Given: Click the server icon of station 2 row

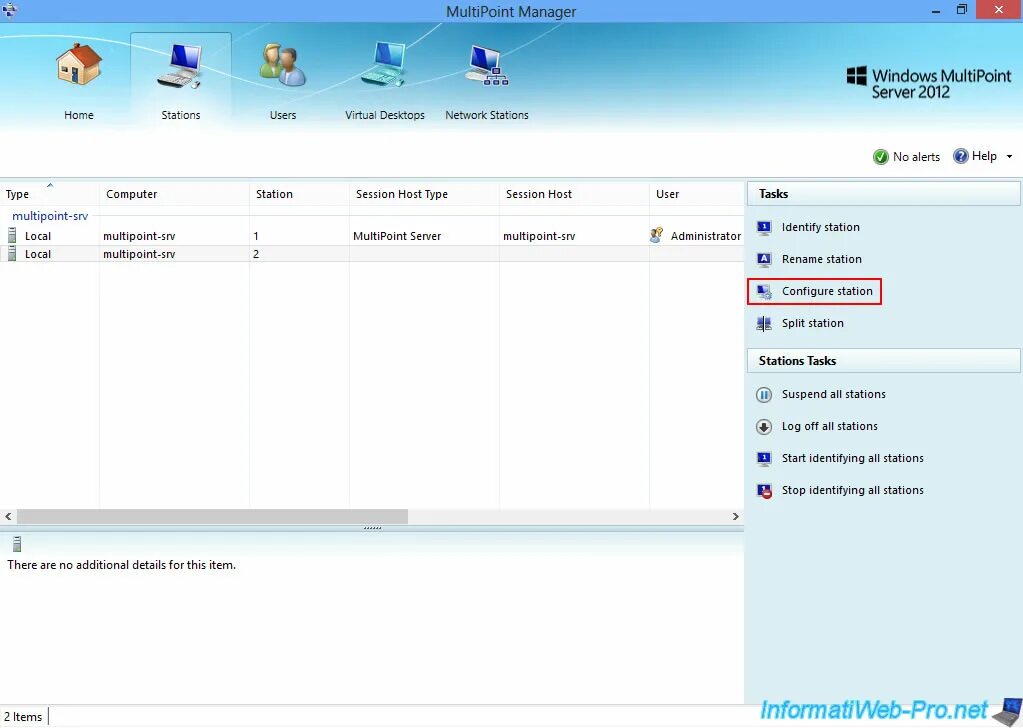Looking at the screenshot, I should pos(12,253).
